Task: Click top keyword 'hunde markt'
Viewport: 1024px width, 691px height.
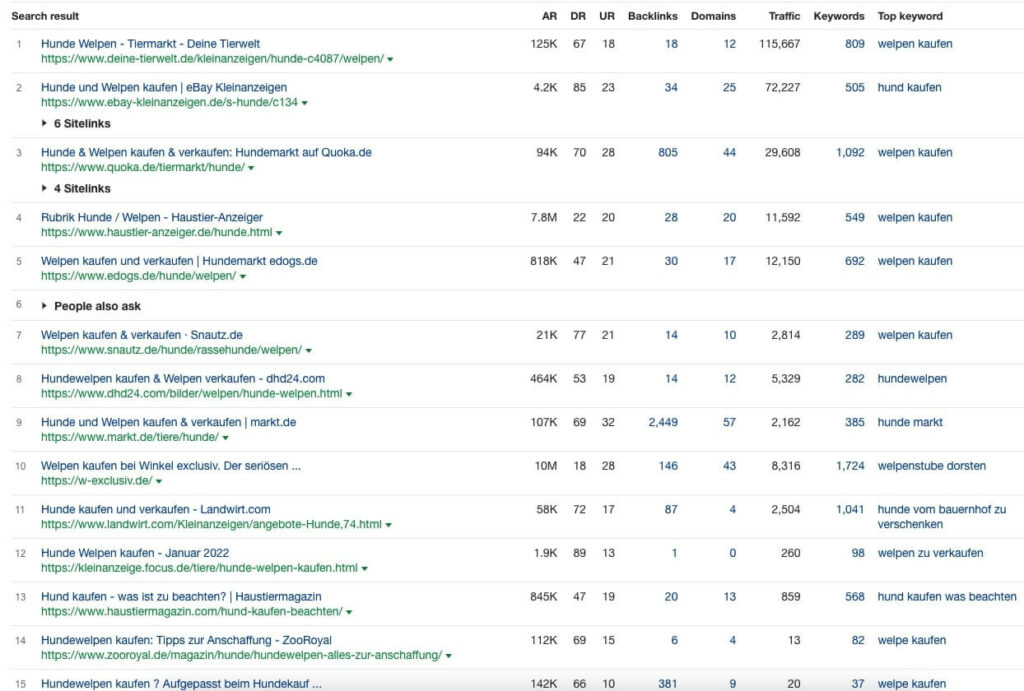Action: coord(910,423)
